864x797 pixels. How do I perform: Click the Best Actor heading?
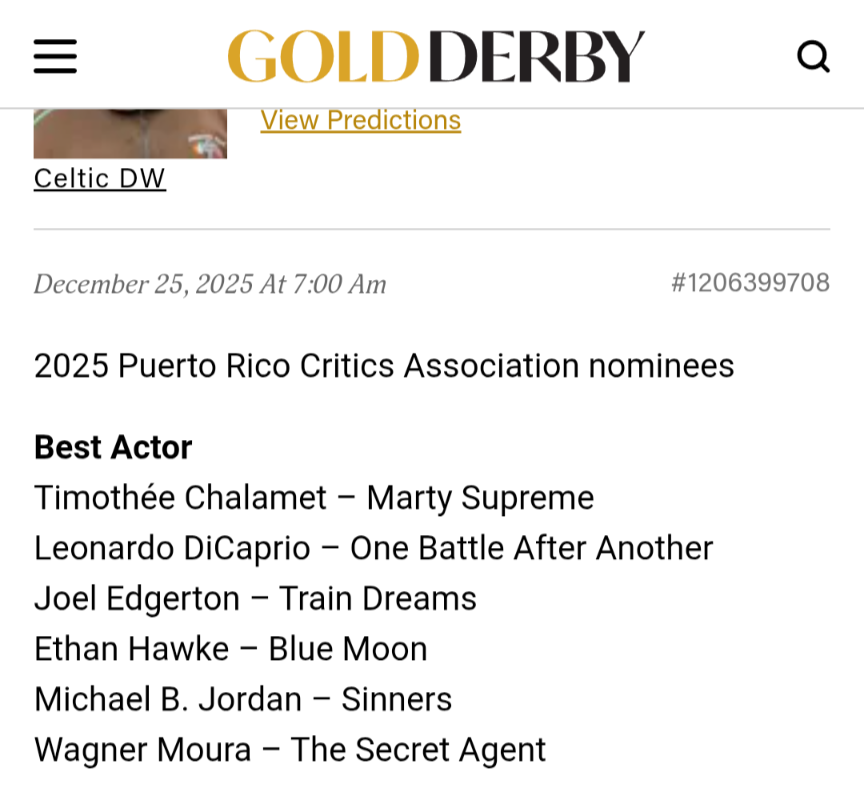pyautogui.click(x=113, y=447)
